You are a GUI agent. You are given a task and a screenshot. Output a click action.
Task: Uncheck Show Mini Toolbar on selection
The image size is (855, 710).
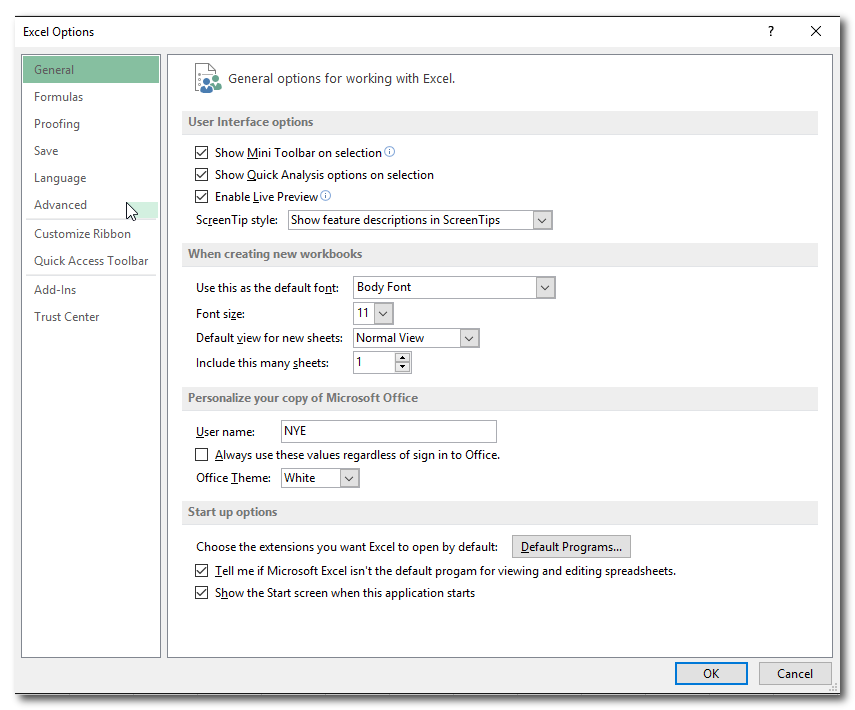pyautogui.click(x=202, y=153)
